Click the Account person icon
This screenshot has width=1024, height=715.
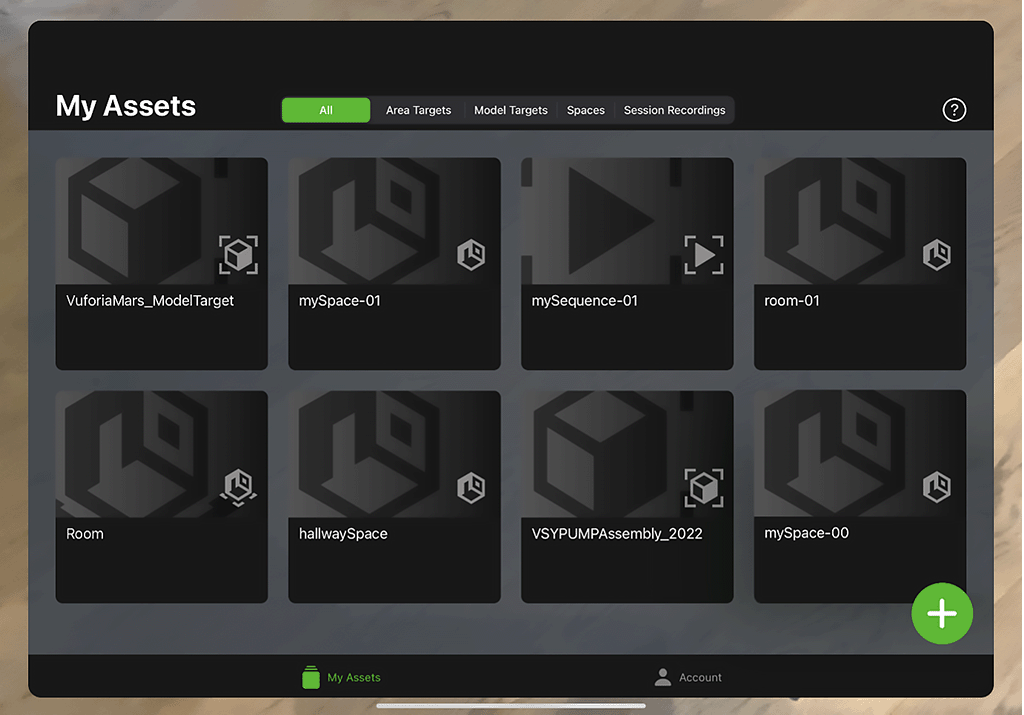pos(663,677)
